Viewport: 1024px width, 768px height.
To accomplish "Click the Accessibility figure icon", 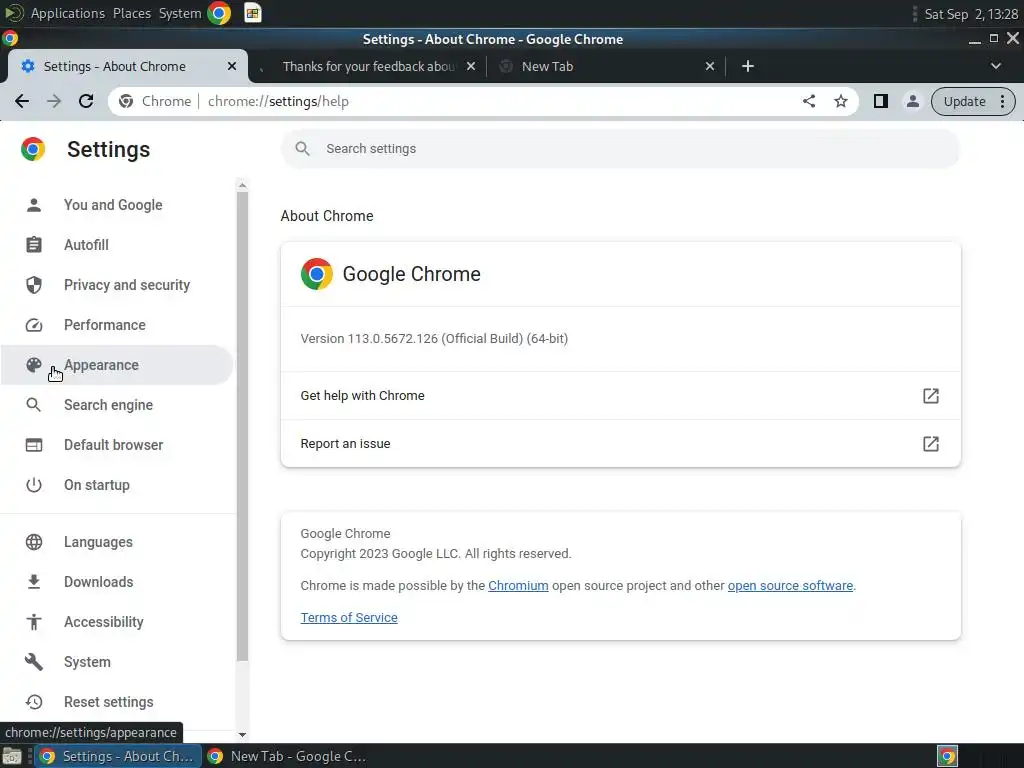I will click(x=34, y=622).
